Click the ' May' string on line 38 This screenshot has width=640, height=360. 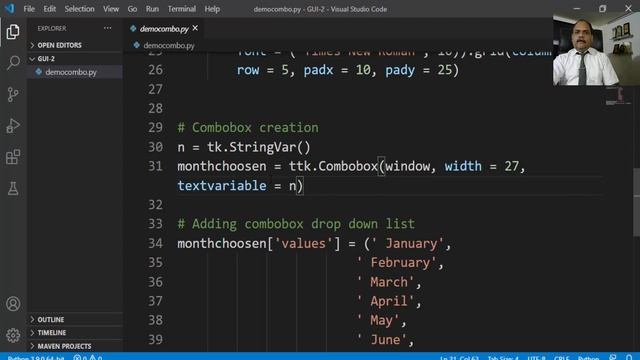coord(378,320)
